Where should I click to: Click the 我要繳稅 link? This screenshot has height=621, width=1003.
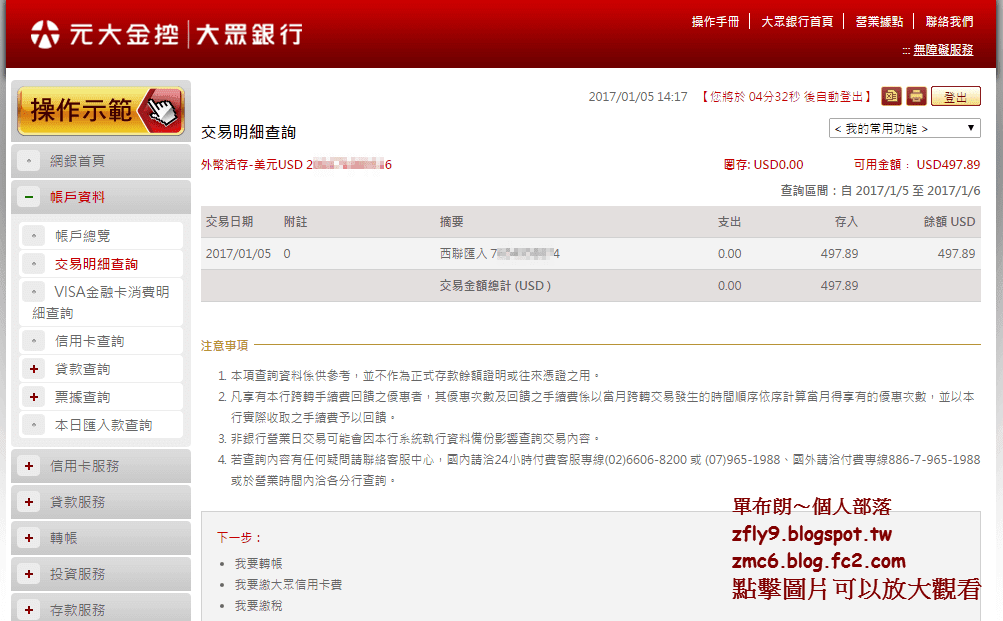258,606
